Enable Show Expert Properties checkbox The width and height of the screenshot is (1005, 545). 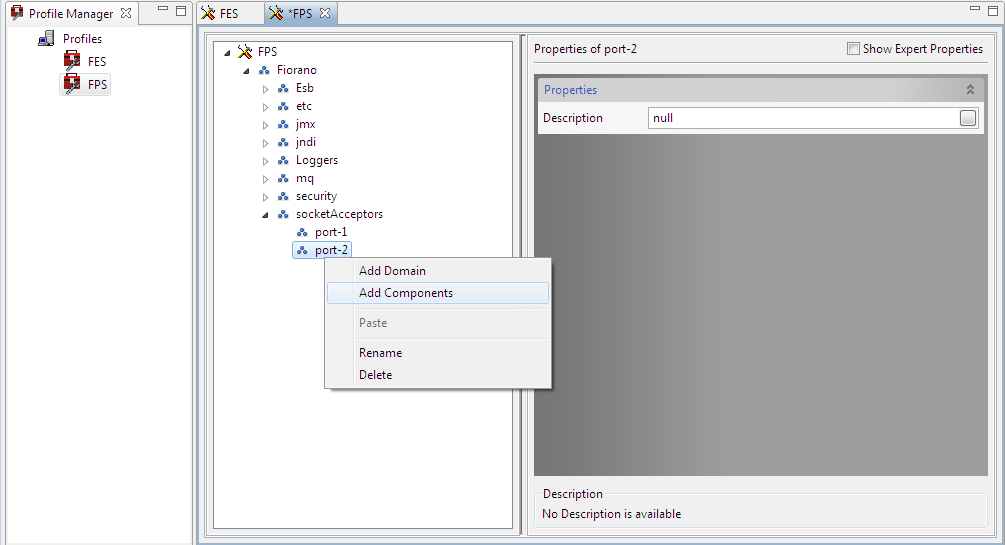tap(853, 49)
